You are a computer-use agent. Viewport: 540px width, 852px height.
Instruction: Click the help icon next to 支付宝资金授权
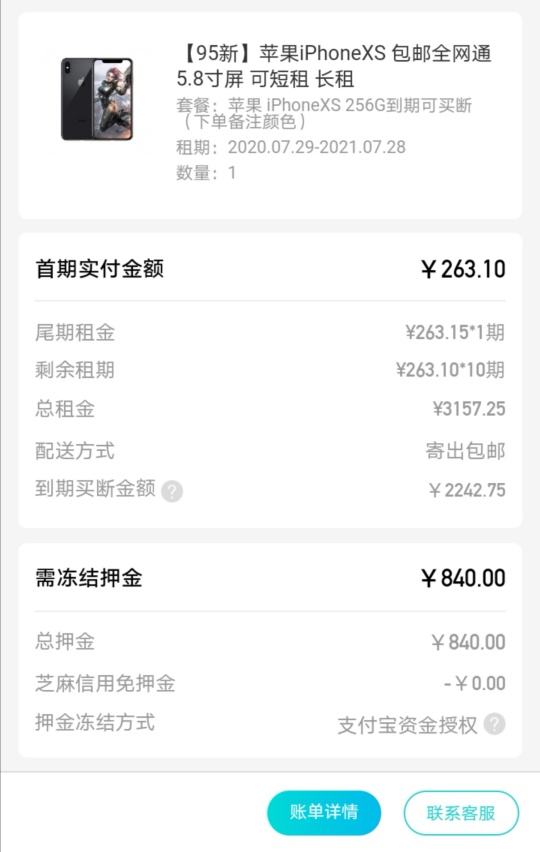(x=494, y=724)
